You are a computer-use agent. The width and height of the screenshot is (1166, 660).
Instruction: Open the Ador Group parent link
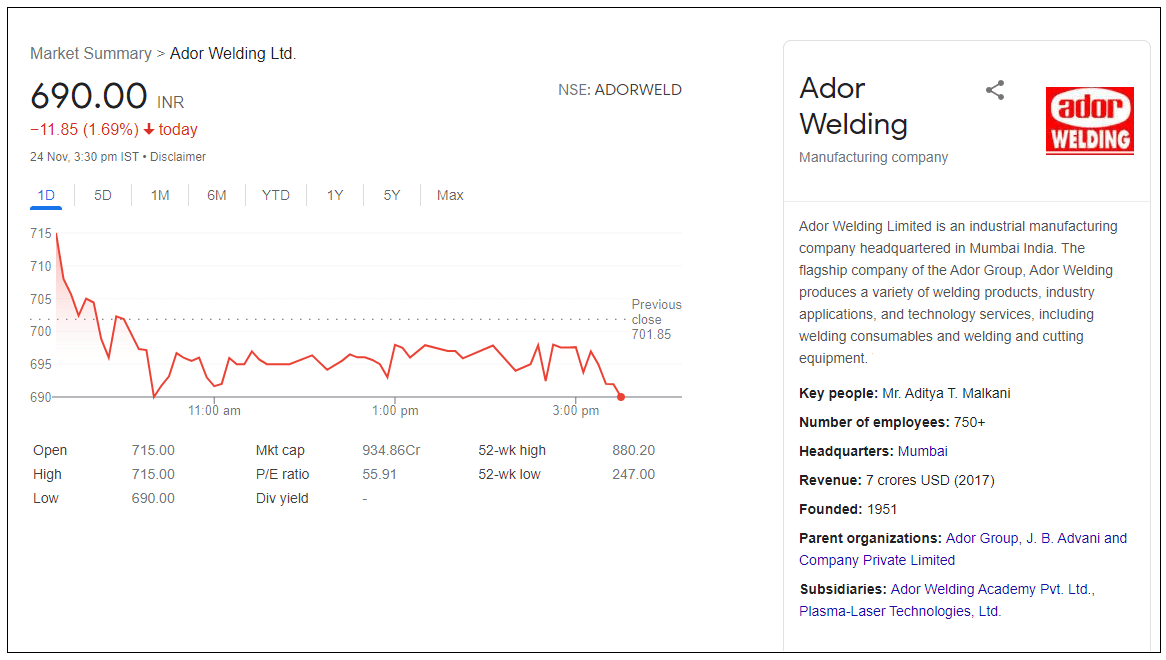982,538
